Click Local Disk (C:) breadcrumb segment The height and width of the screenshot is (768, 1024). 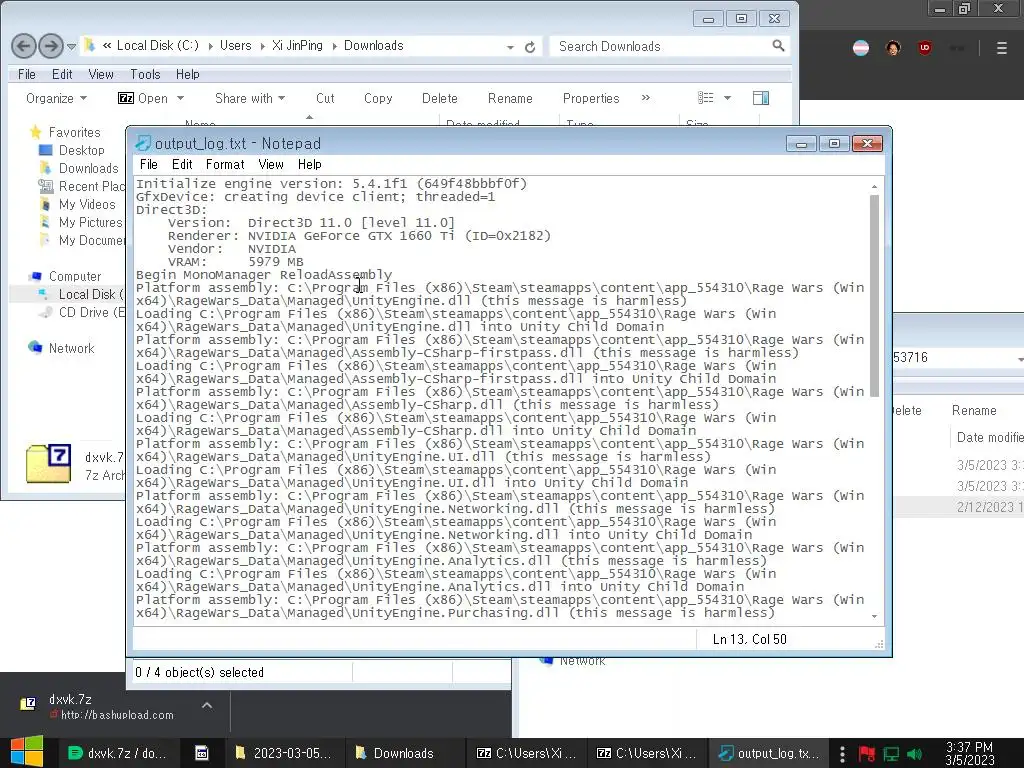157,46
